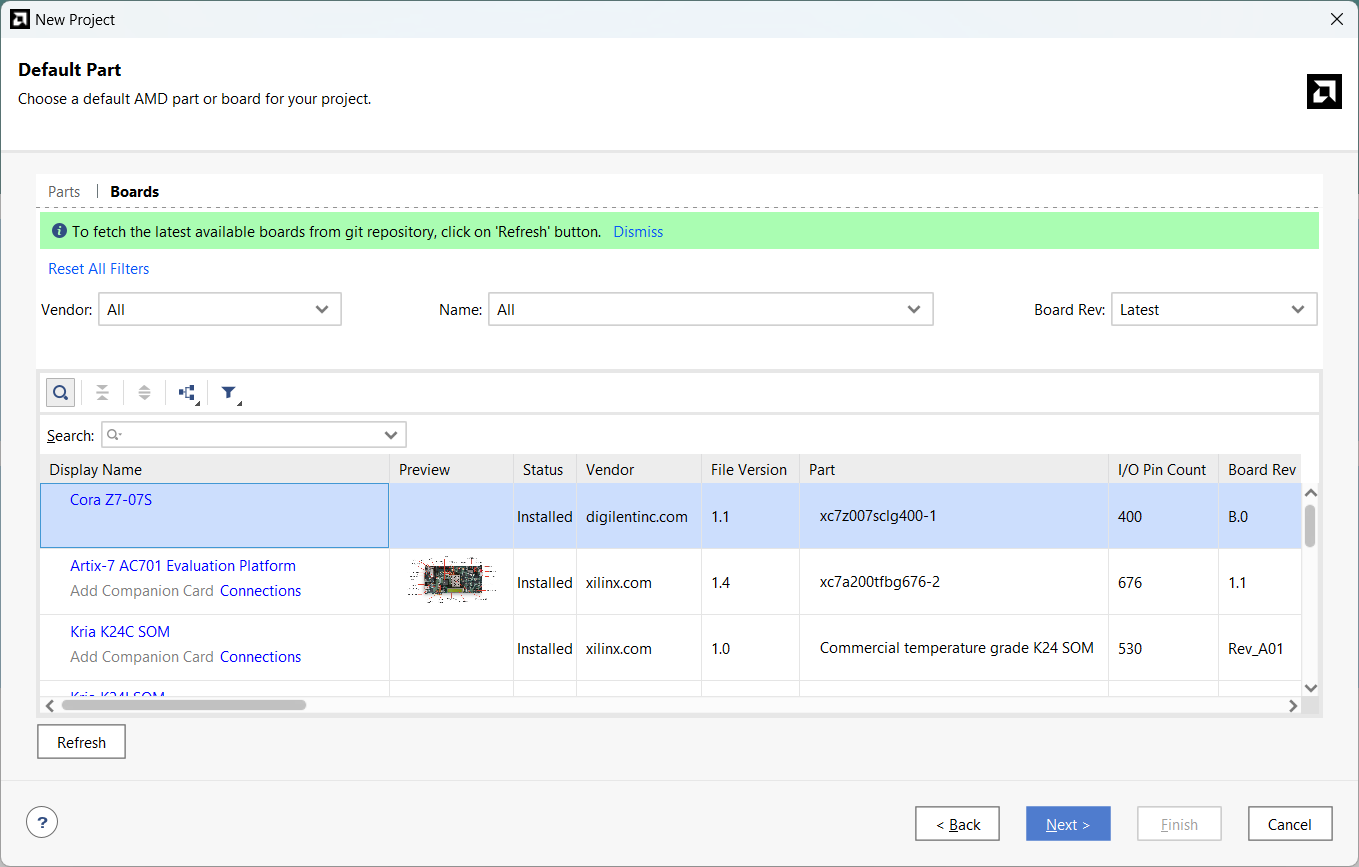This screenshot has height=867, width=1359.
Task: Click Reset All Filters link
Action: coord(99,269)
